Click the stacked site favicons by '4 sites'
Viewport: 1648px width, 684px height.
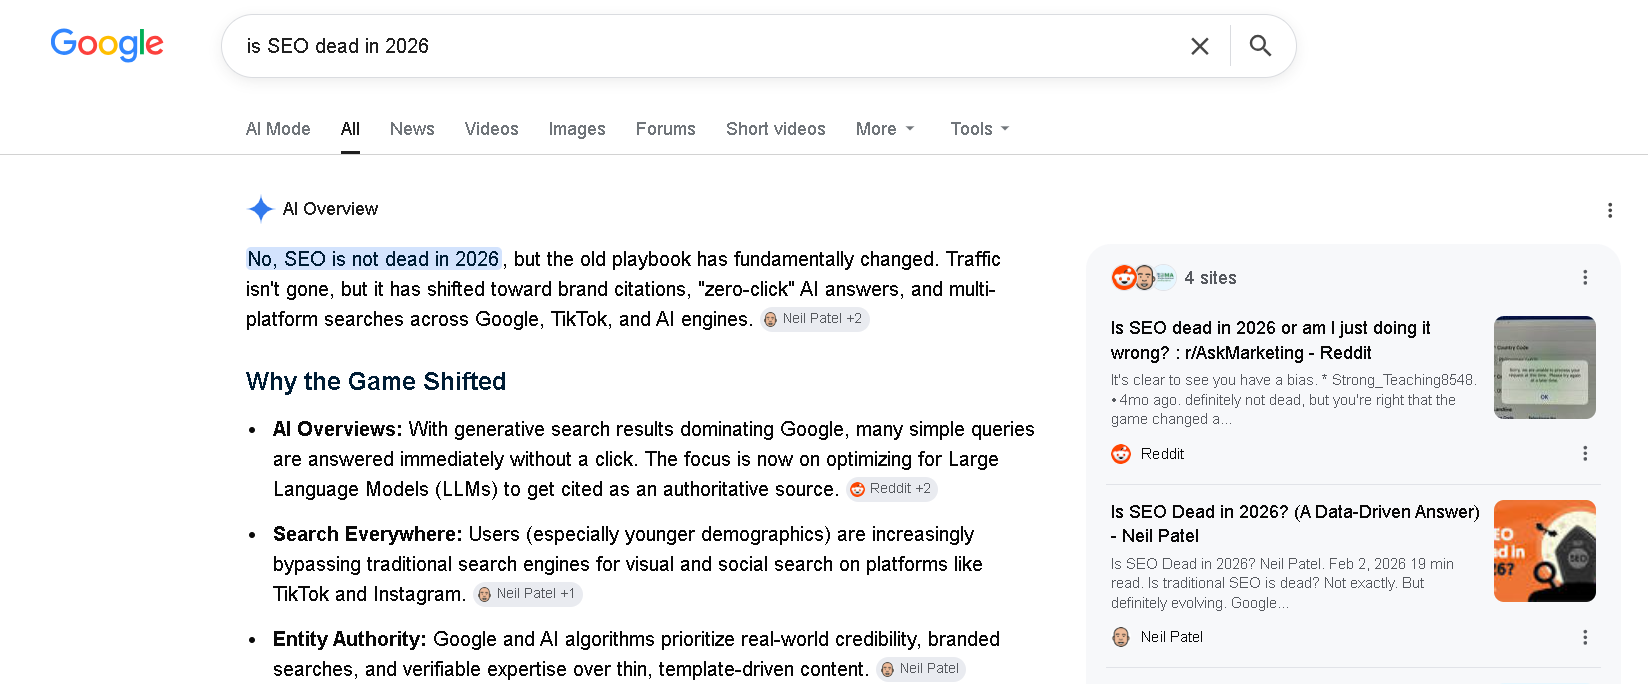click(x=1144, y=277)
